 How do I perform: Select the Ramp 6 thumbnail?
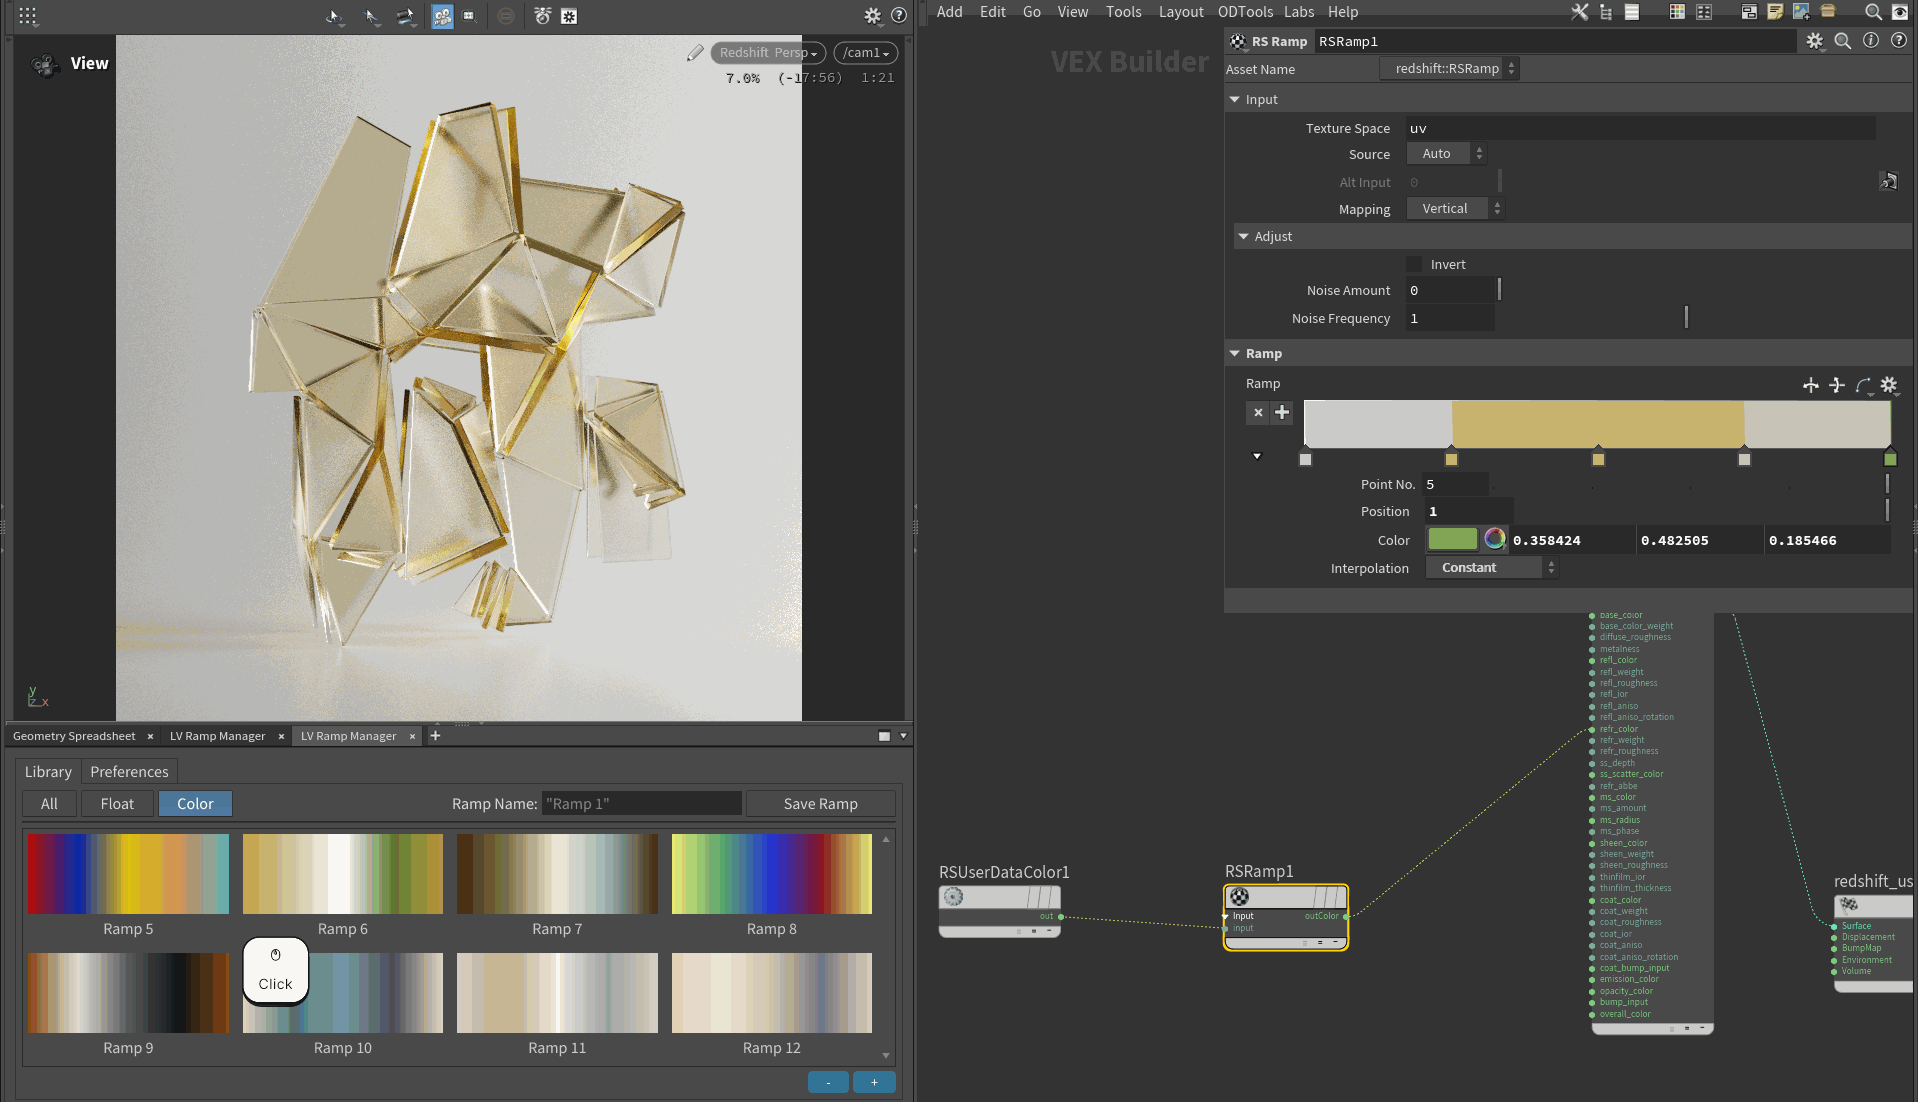click(342, 874)
